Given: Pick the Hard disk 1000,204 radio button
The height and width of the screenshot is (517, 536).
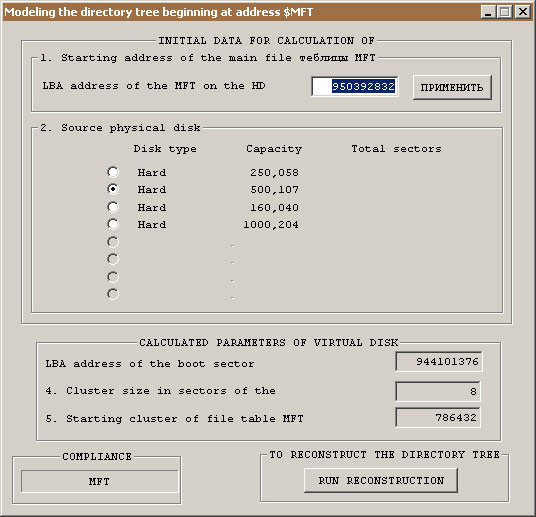Looking at the screenshot, I should pyautogui.click(x=113, y=224).
